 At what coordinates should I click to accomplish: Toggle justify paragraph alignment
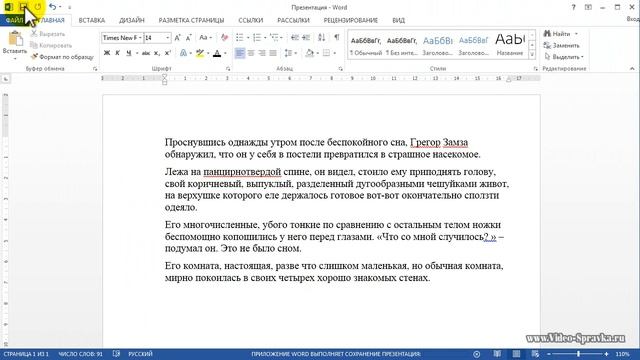click(273, 53)
